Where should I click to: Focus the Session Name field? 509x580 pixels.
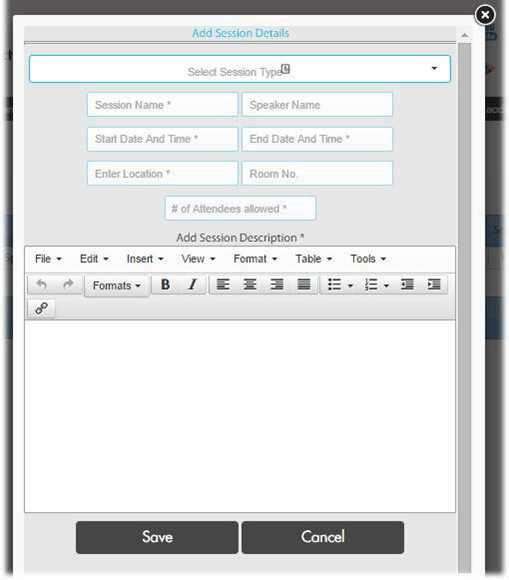[x=162, y=105]
